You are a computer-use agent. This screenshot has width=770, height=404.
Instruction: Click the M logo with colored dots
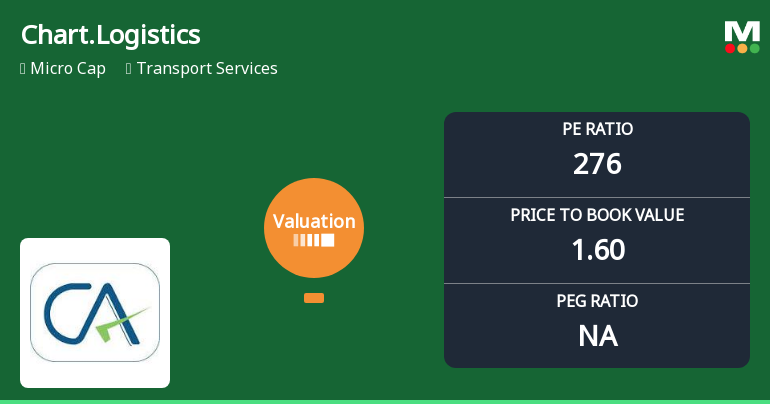pyautogui.click(x=741, y=37)
